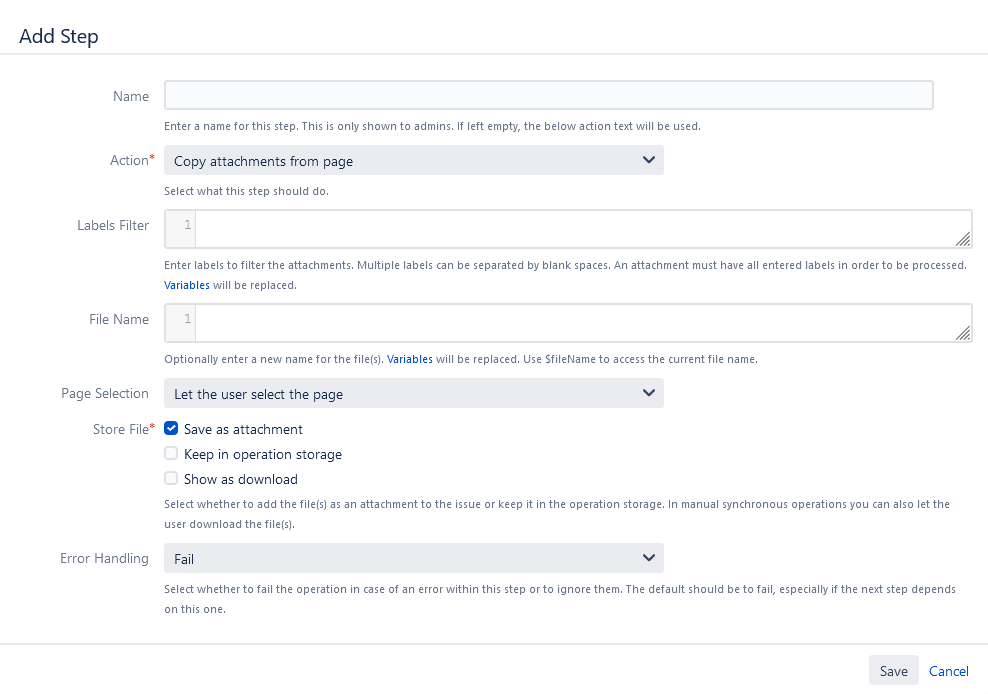Click the Add Step dialog heading
The height and width of the screenshot is (694, 988).
pos(59,36)
